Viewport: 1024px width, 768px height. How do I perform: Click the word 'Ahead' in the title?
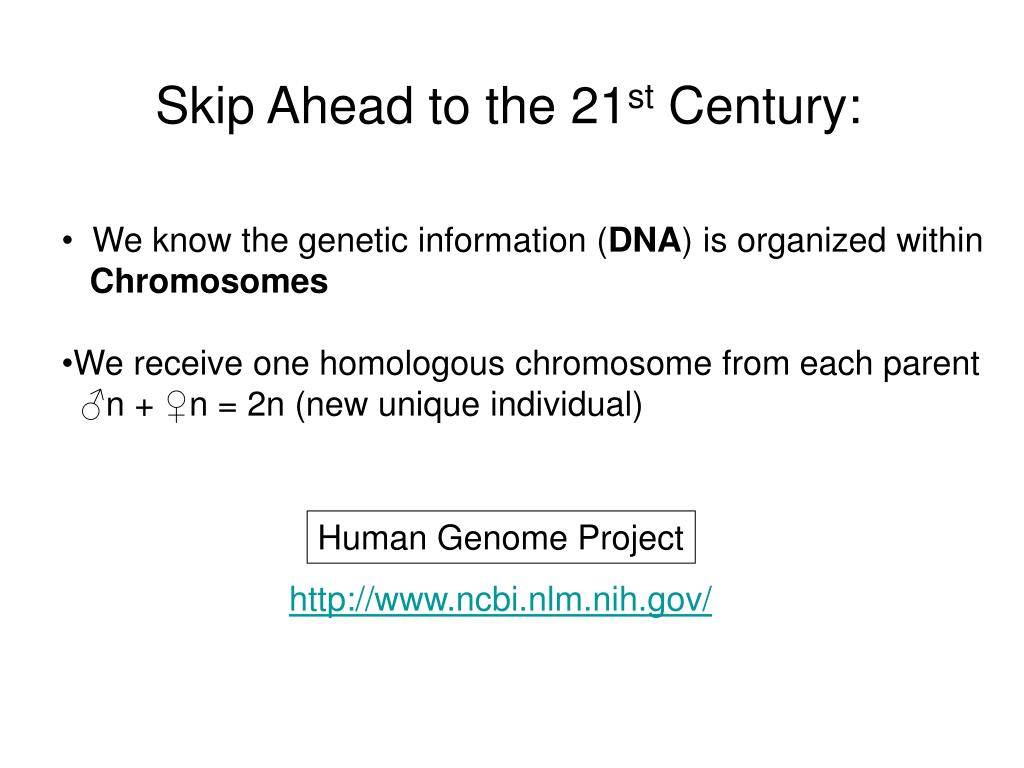coord(340,106)
